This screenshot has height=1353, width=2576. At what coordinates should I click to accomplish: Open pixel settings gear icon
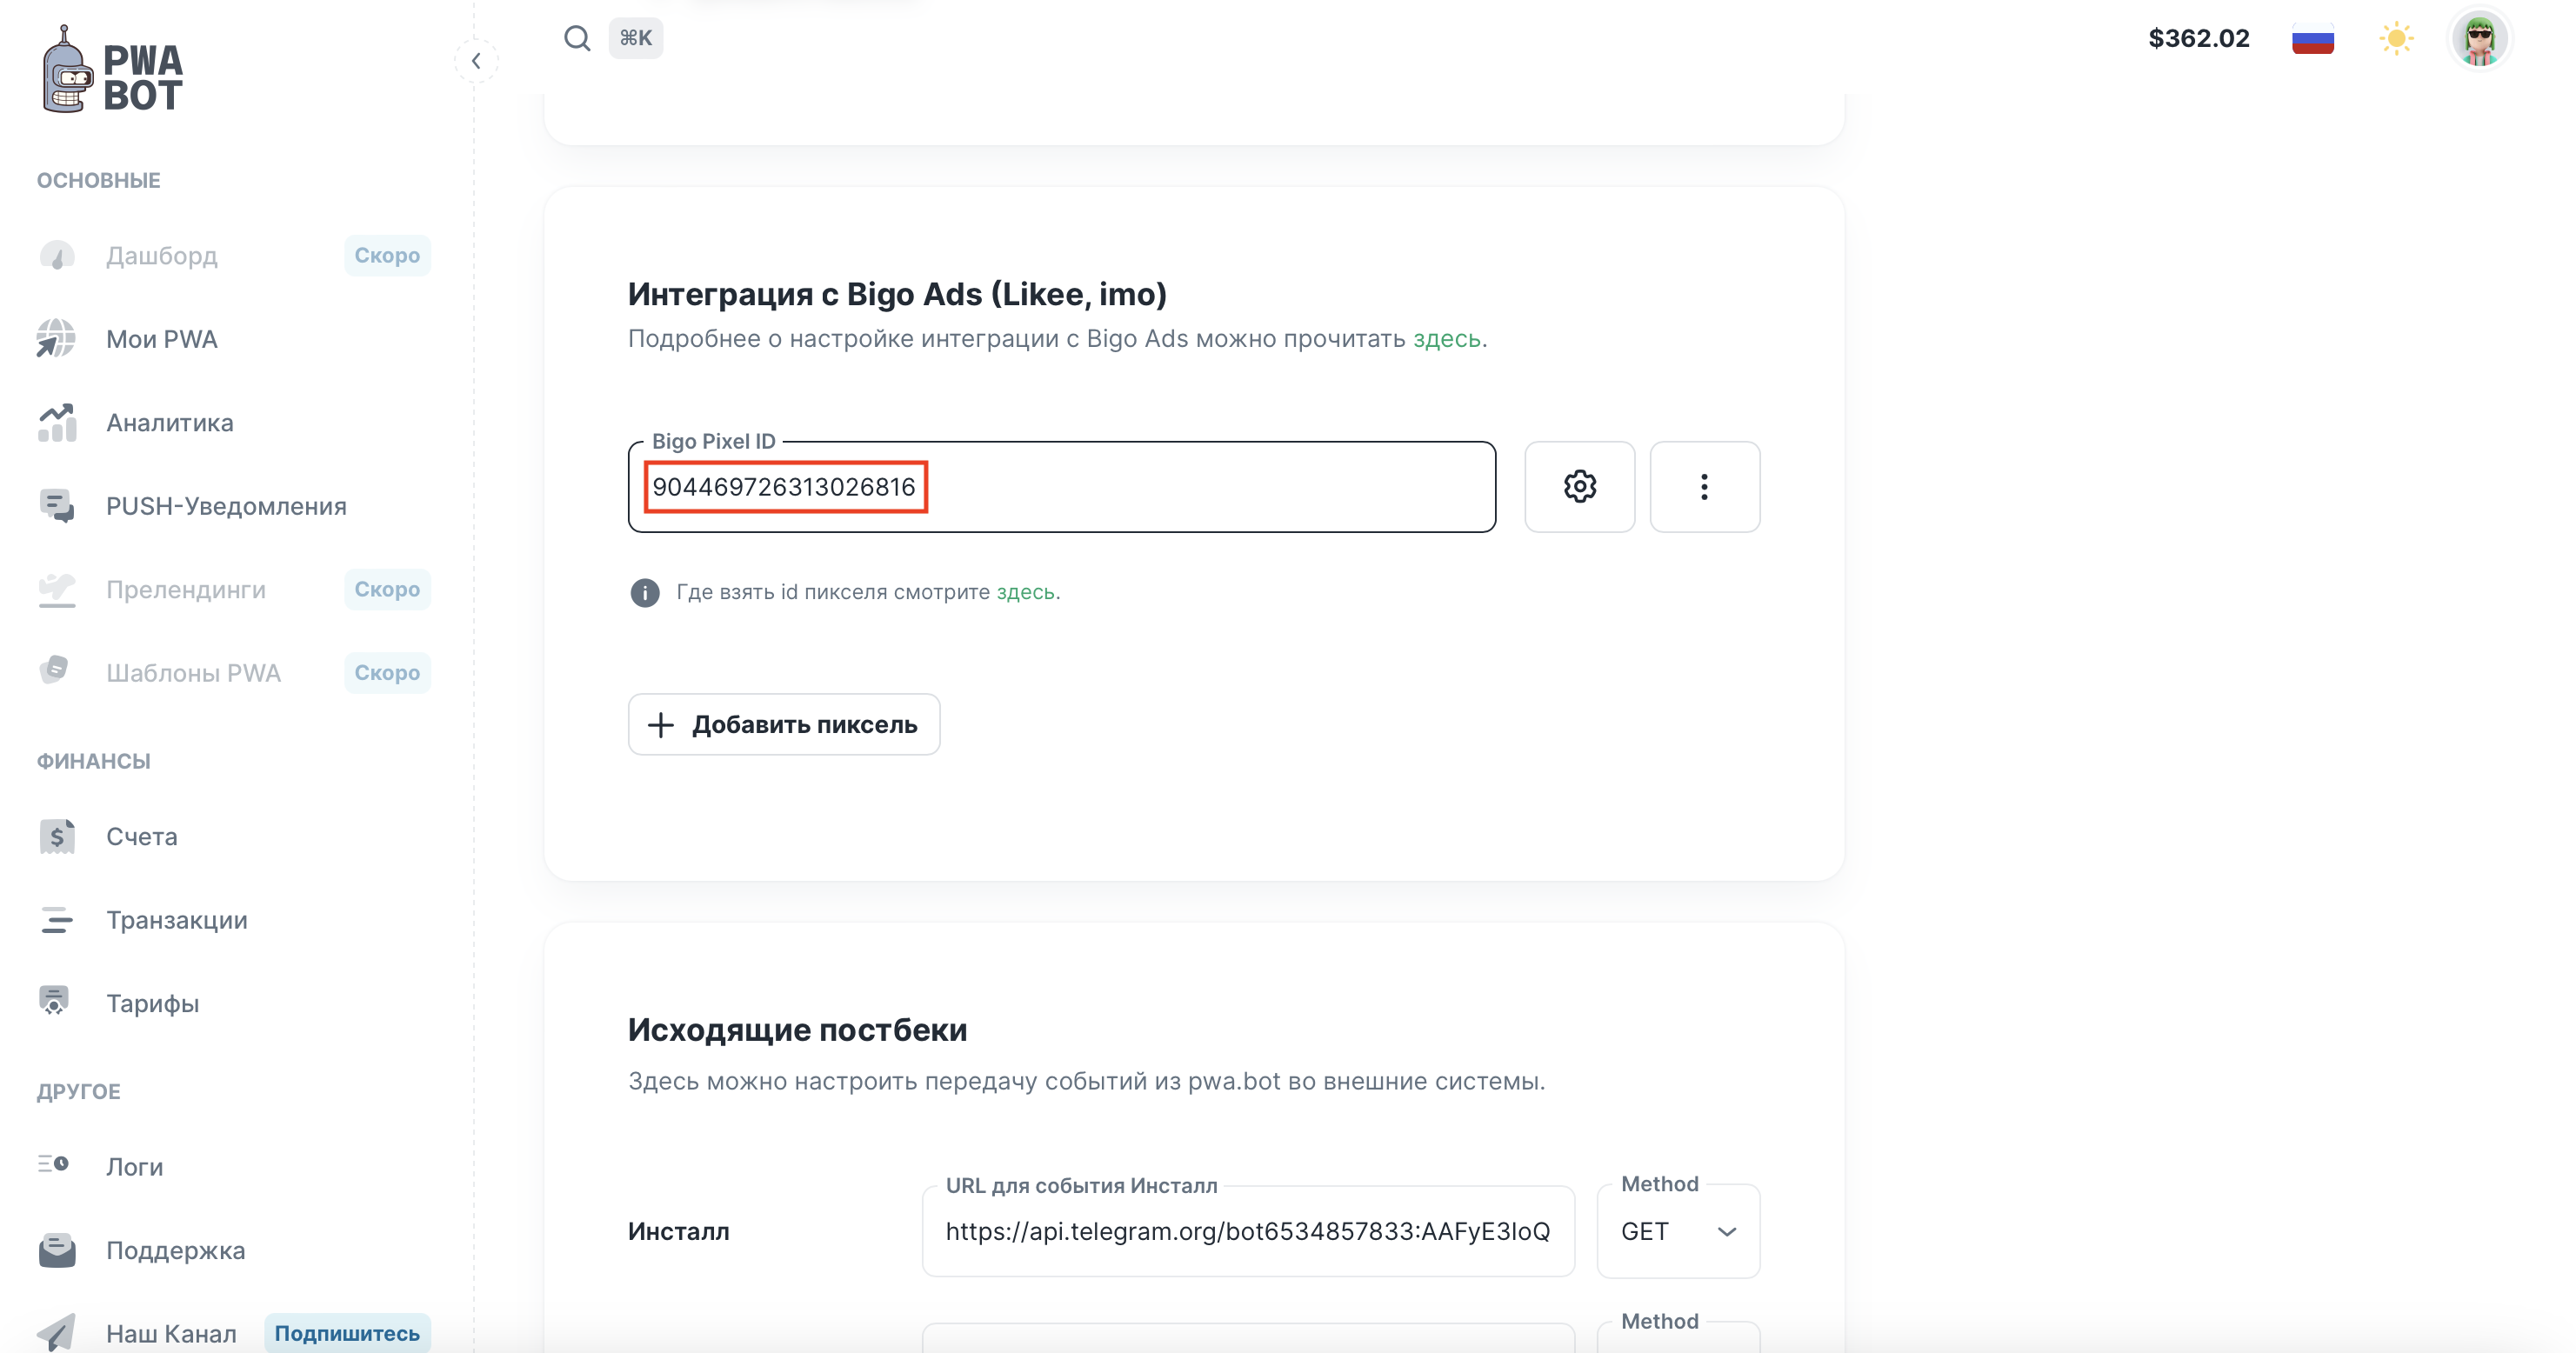click(1579, 487)
